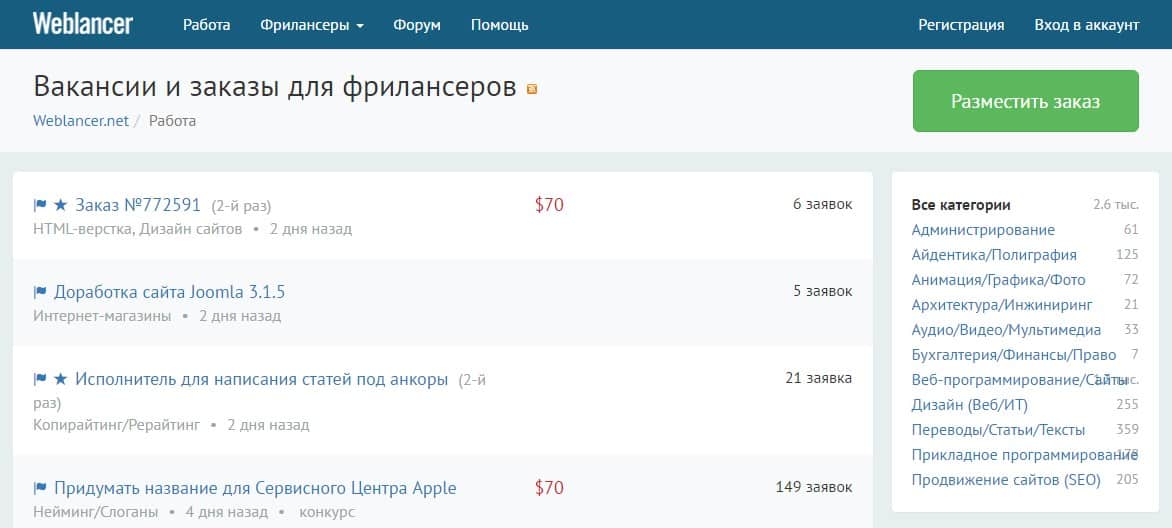Screen dimensions: 1172x528
Task: Click flag icon of Придумать название listing
Action: point(40,488)
